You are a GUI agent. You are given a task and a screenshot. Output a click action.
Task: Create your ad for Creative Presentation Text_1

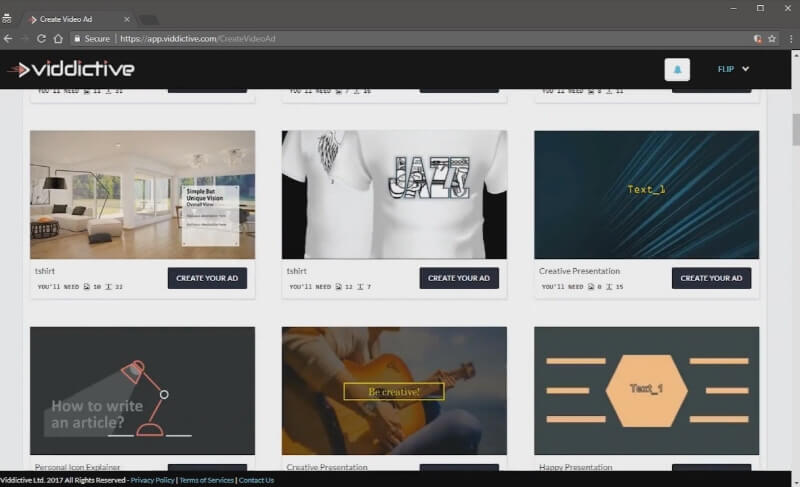click(x=711, y=278)
